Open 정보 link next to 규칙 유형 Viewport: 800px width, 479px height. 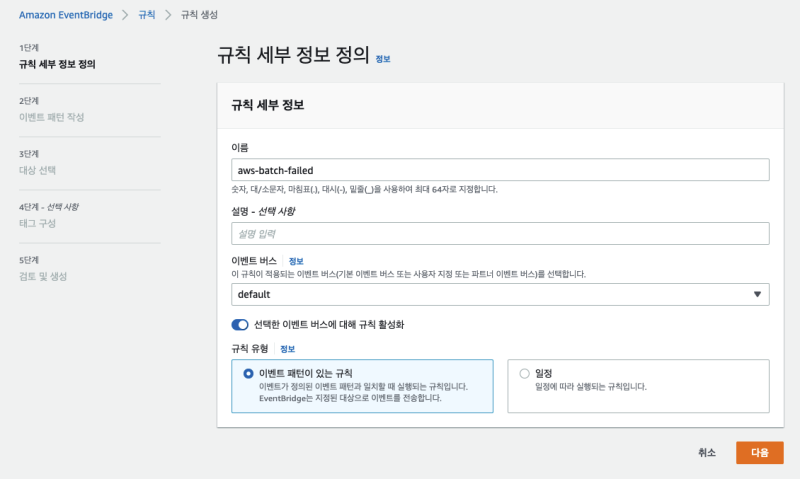(288, 349)
